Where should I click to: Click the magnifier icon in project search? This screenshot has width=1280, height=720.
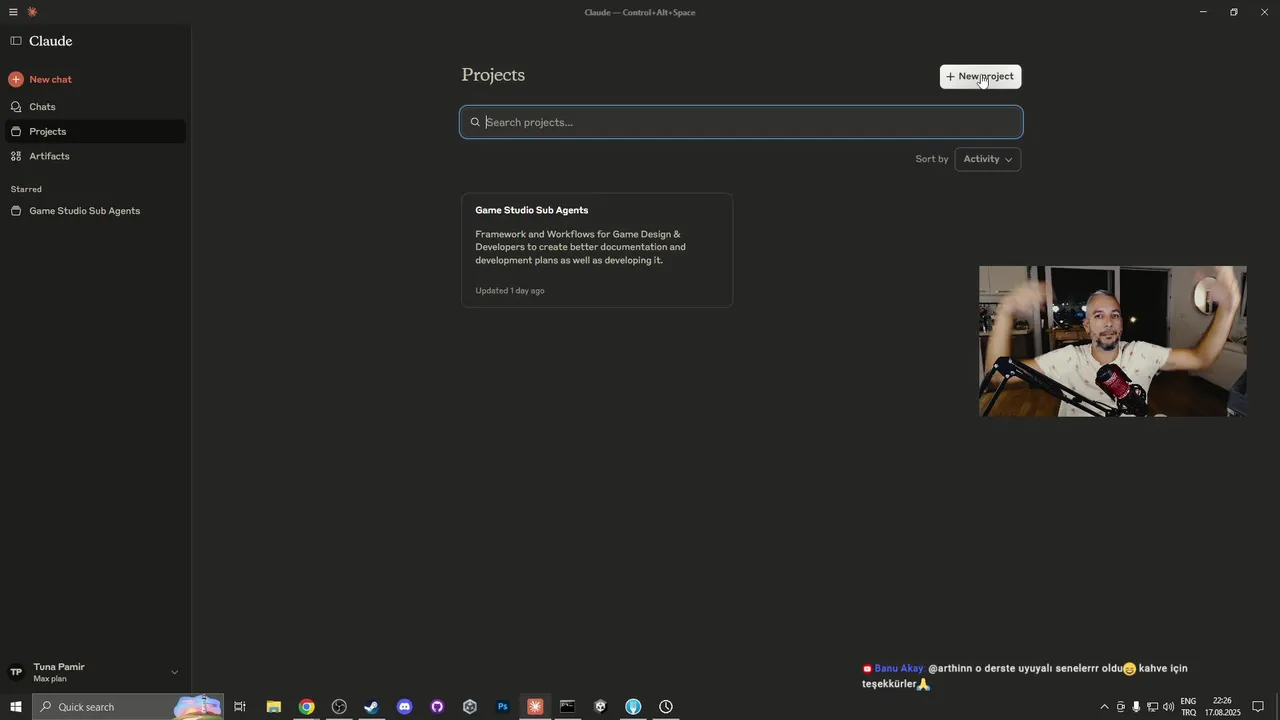coord(475,122)
